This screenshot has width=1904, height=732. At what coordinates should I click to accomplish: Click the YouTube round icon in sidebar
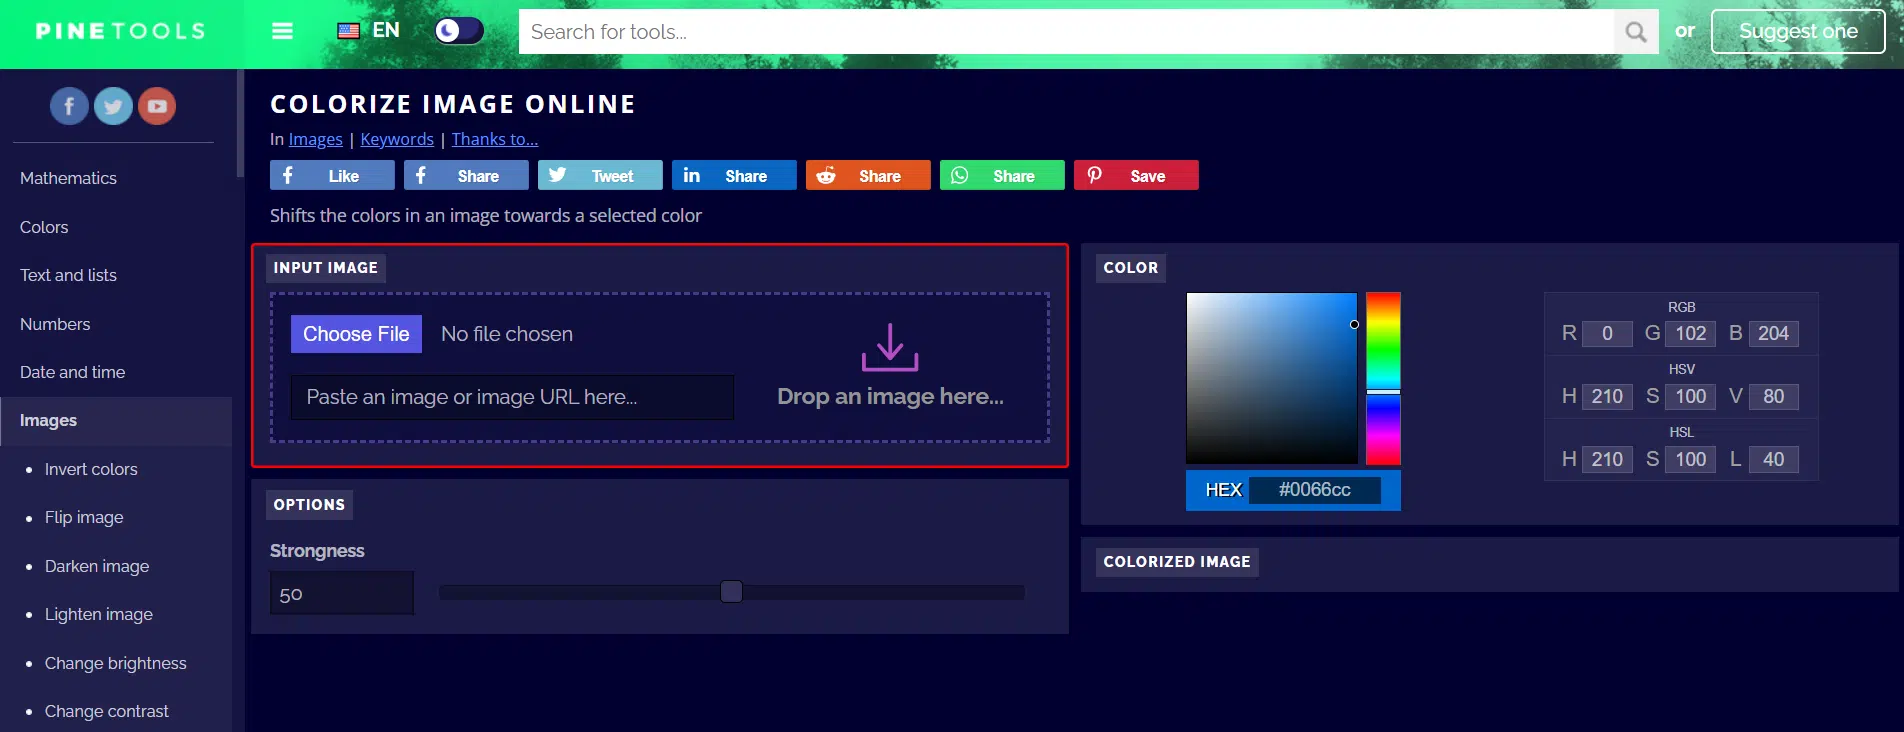pyautogui.click(x=157, y=106)
